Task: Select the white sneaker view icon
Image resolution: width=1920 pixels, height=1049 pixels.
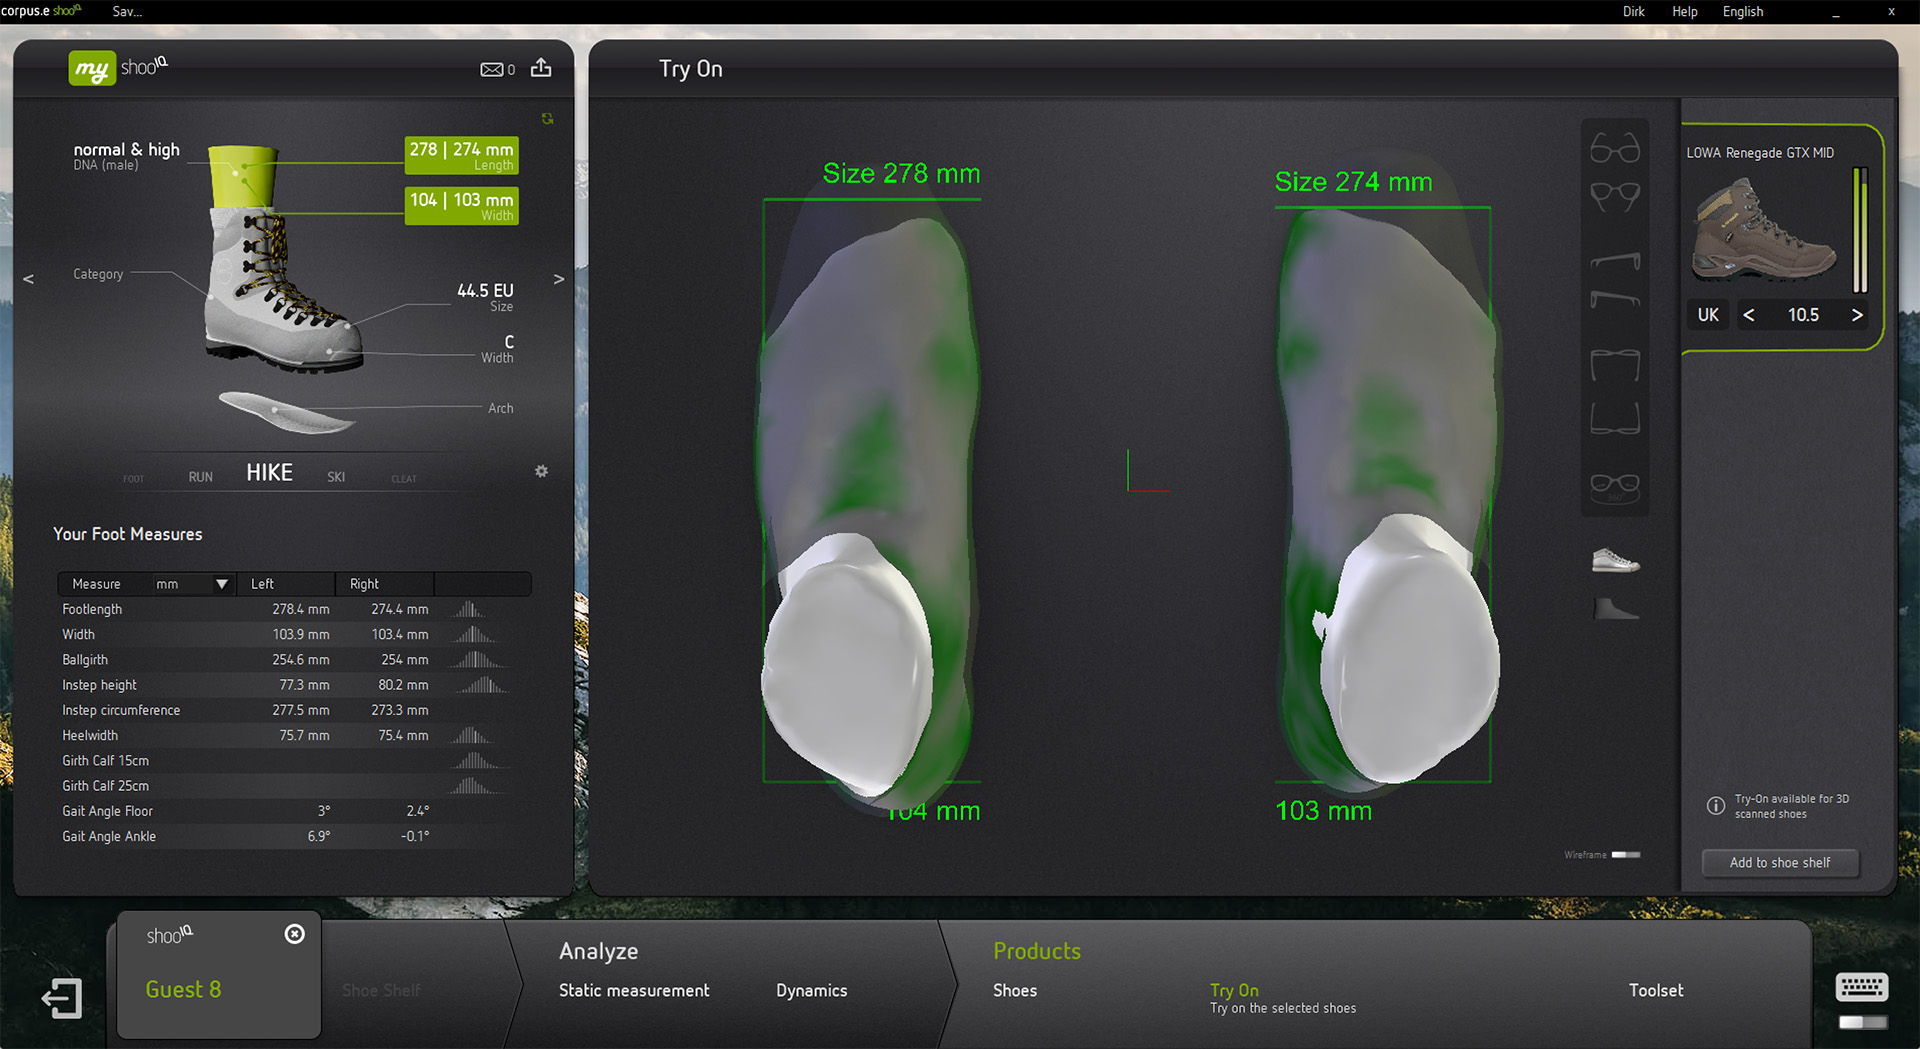Action: [x=1615, y=560]
